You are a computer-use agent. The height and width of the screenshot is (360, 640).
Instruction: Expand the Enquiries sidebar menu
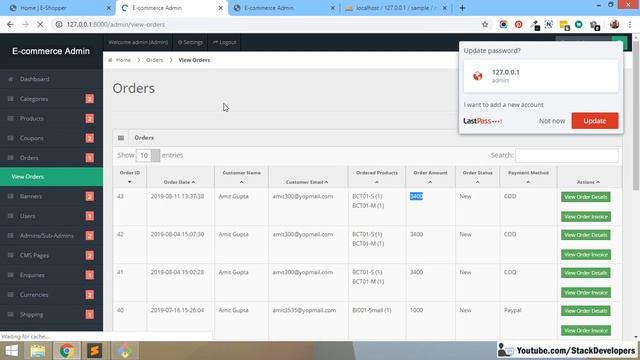(x=51, y=275)
